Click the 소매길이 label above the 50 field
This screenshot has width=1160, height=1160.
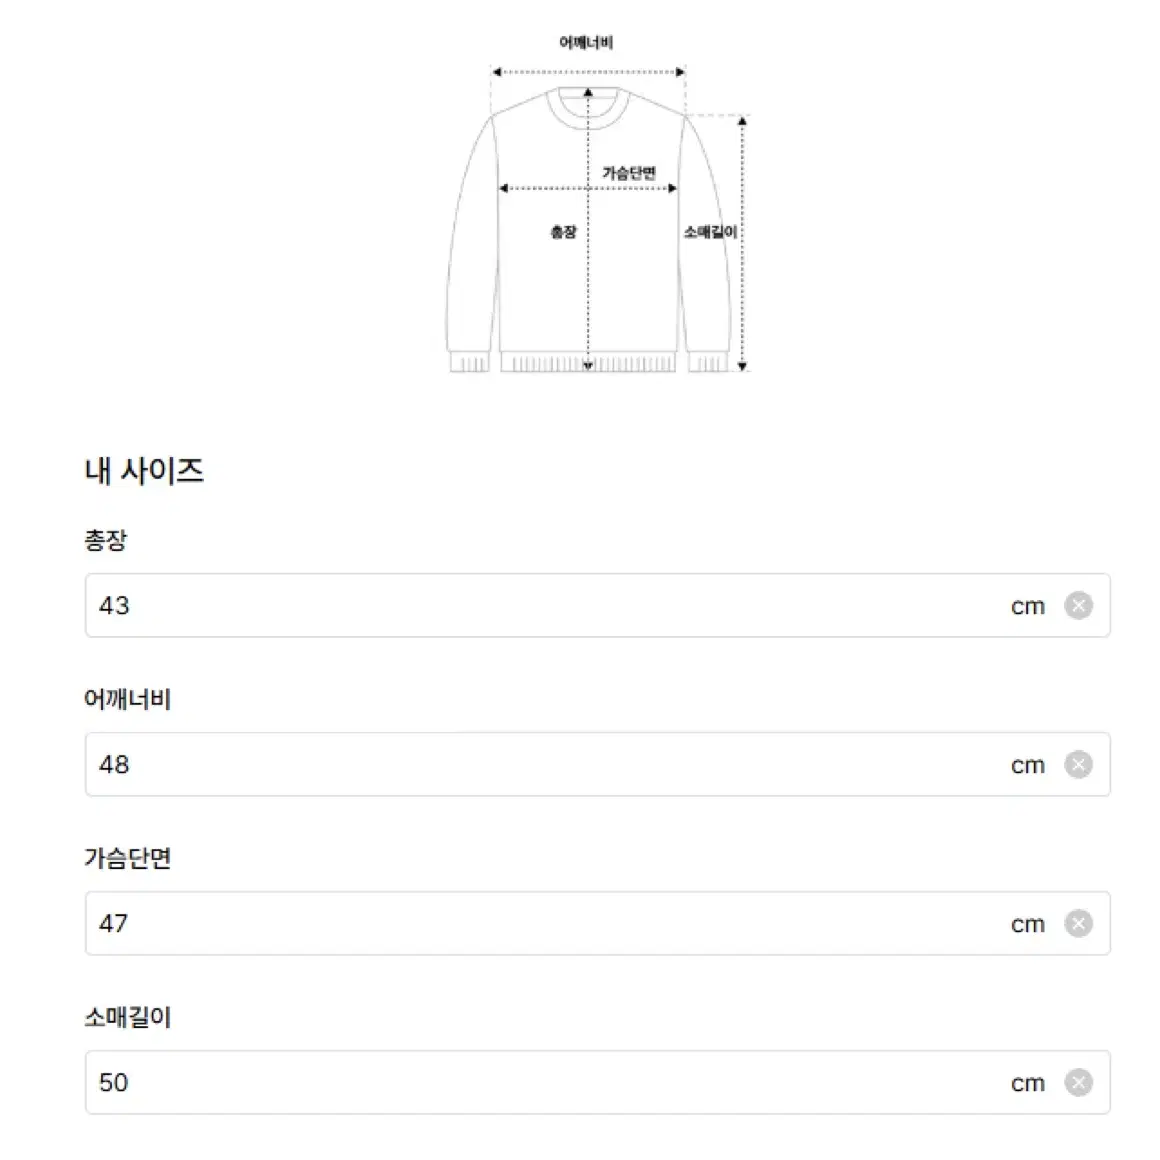tap(127, 1017)
